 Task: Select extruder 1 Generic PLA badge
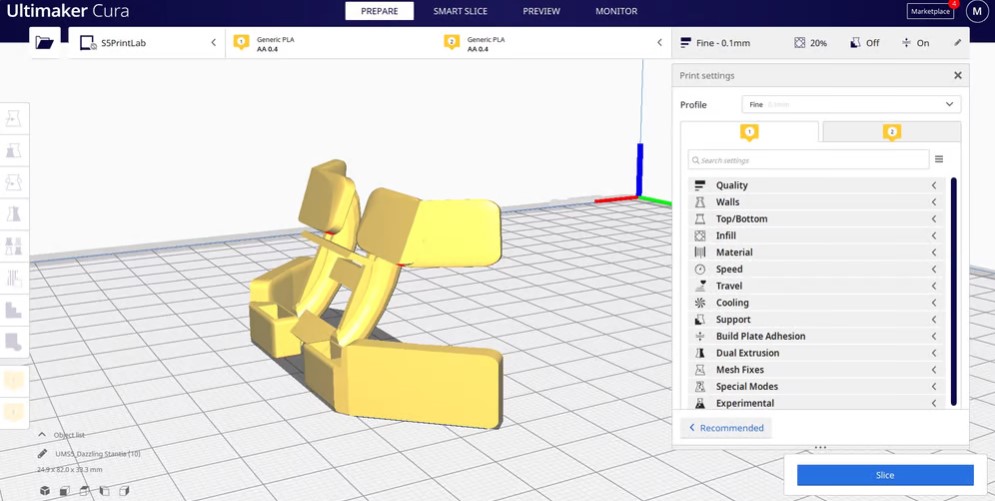241,42
